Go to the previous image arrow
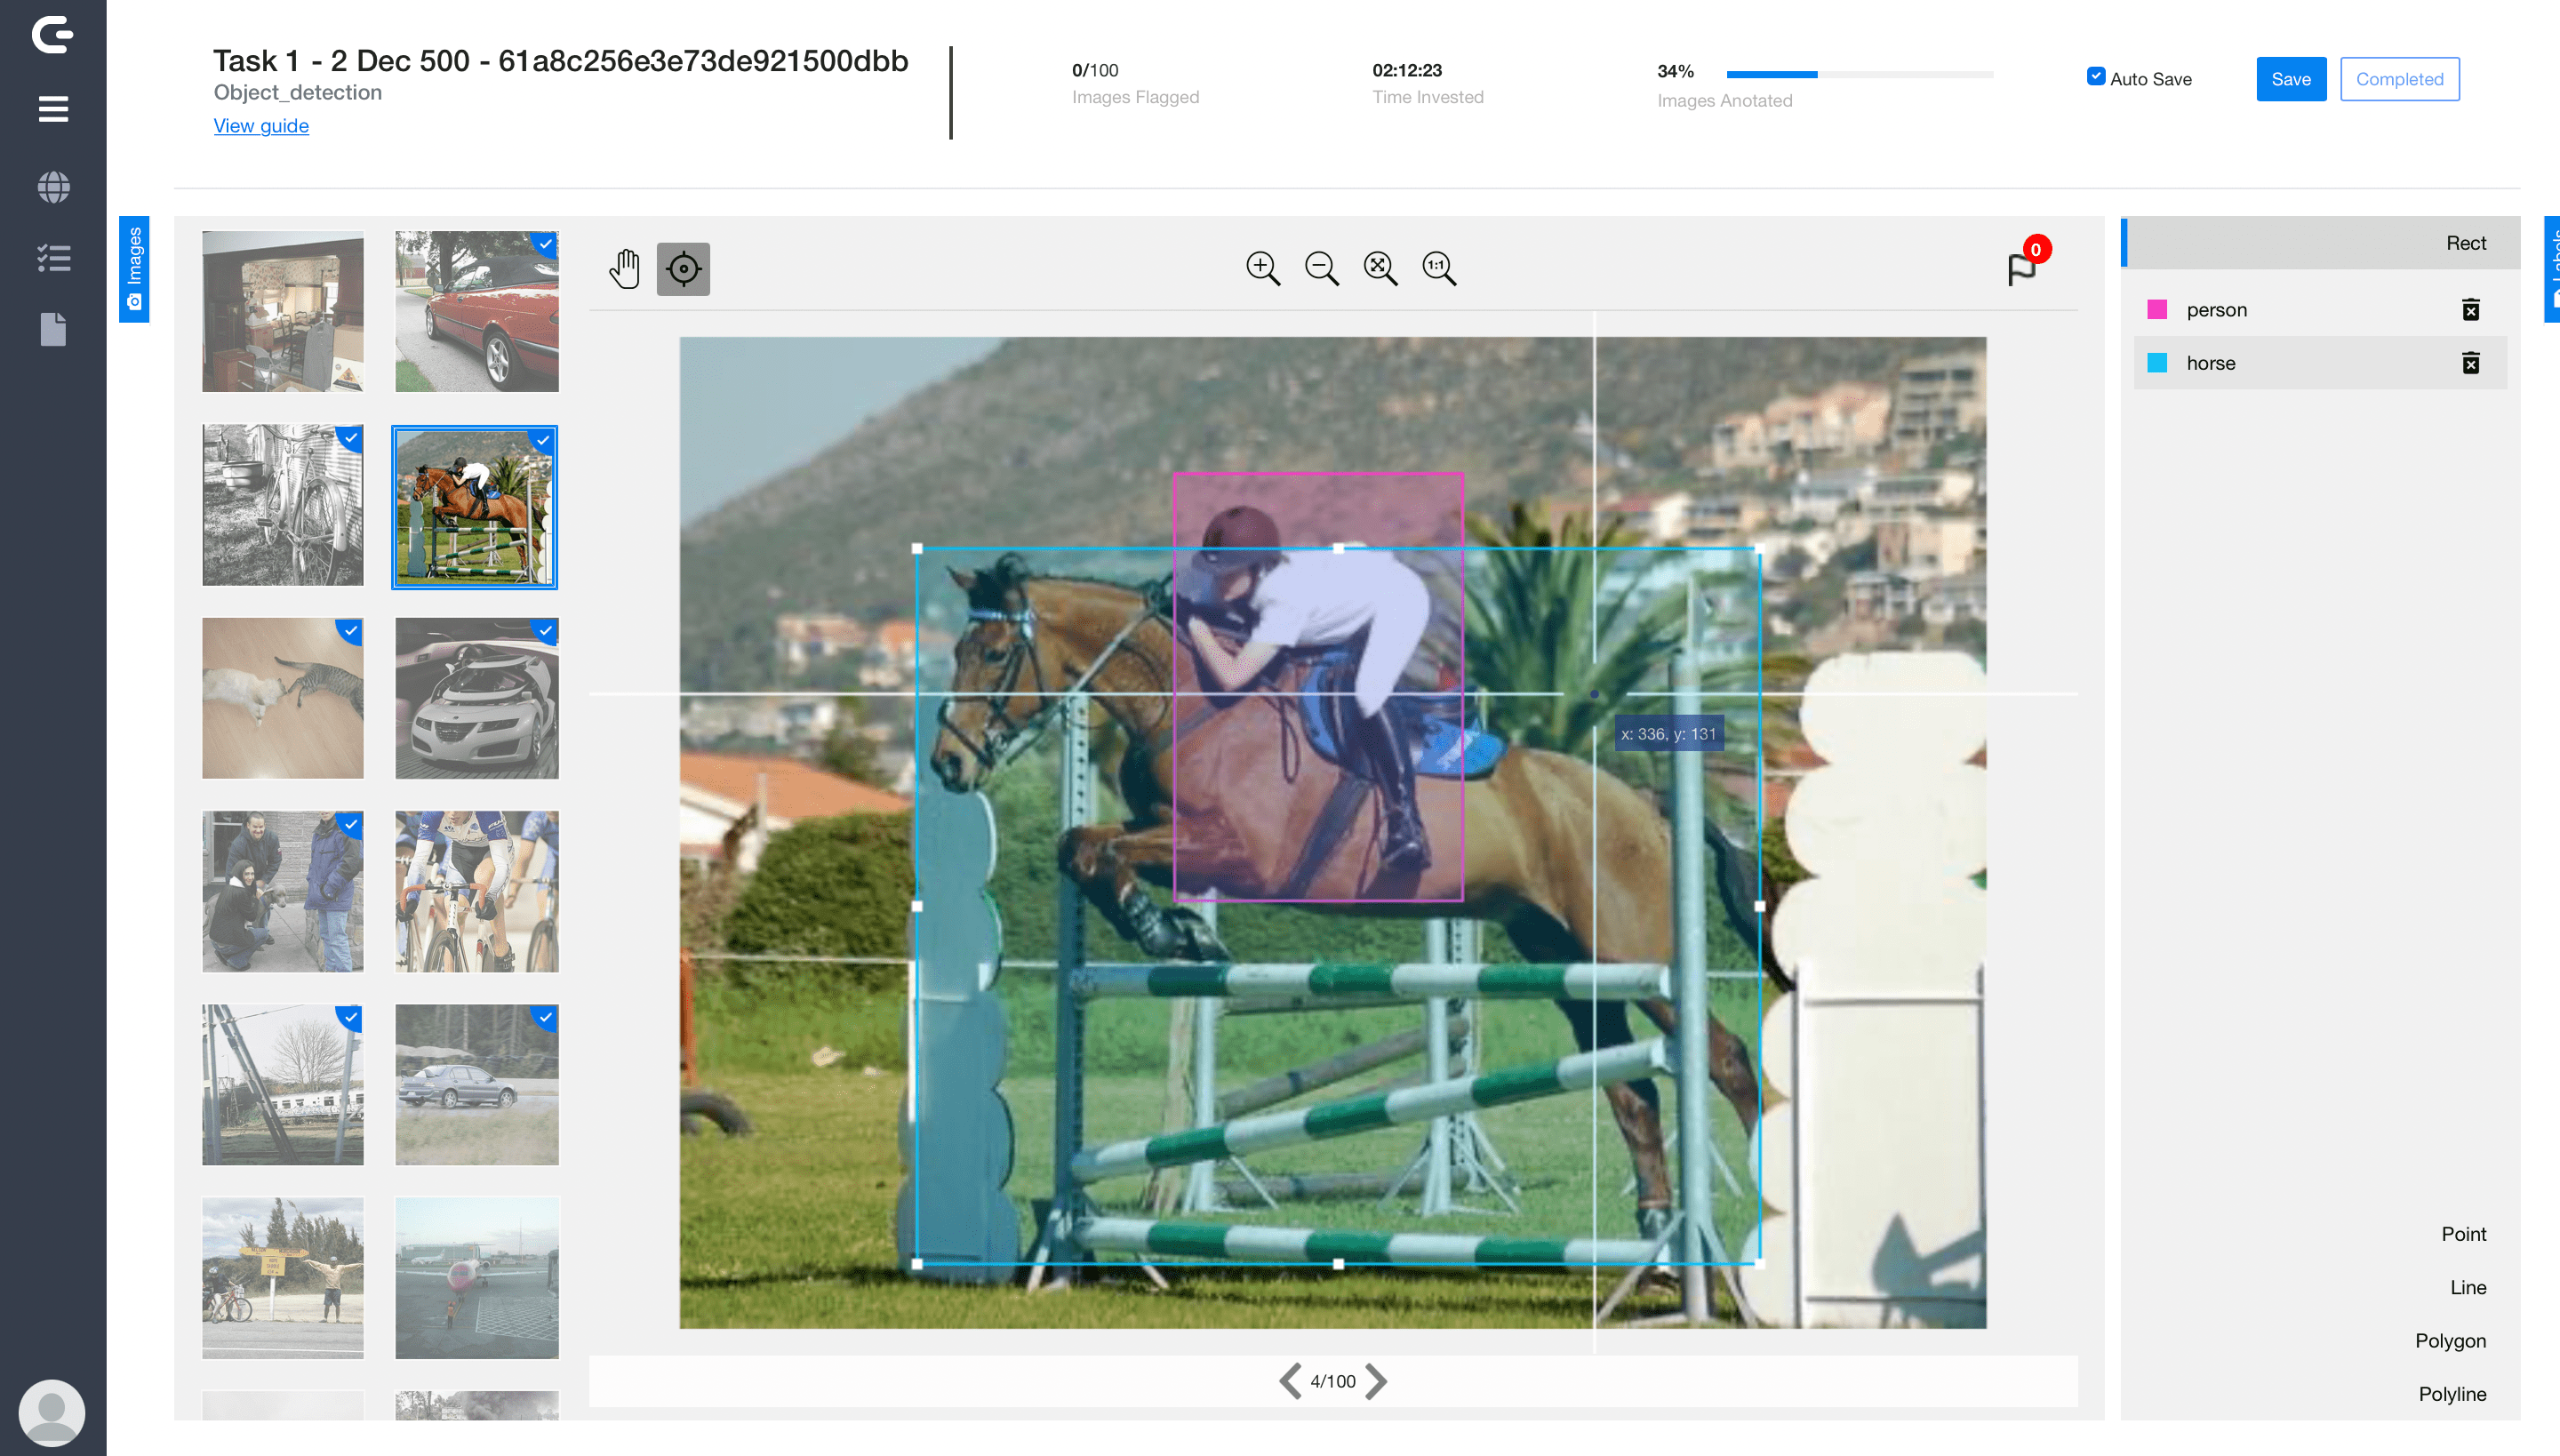 click(1290, 1381)
